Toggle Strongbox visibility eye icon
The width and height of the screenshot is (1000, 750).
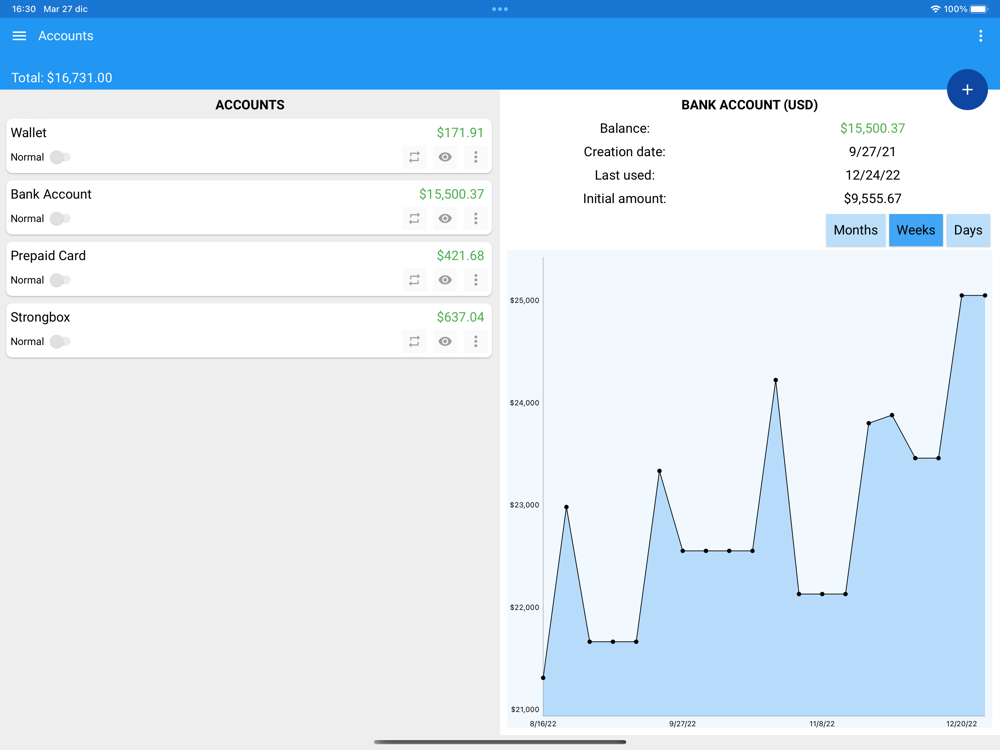tap(445, 341)
